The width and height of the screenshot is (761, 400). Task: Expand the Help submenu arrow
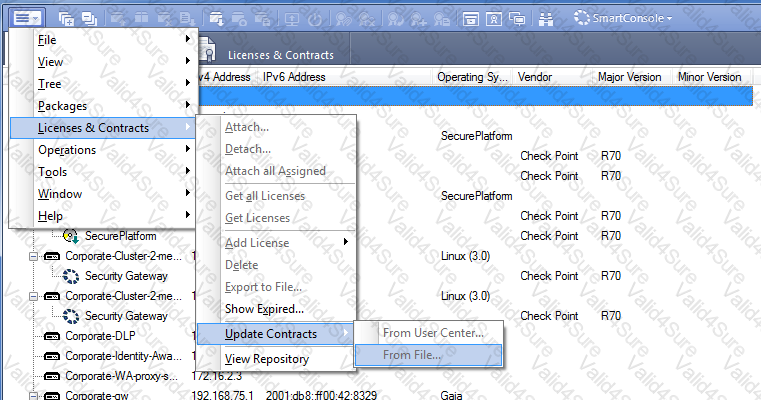click(x=188, y=215)
